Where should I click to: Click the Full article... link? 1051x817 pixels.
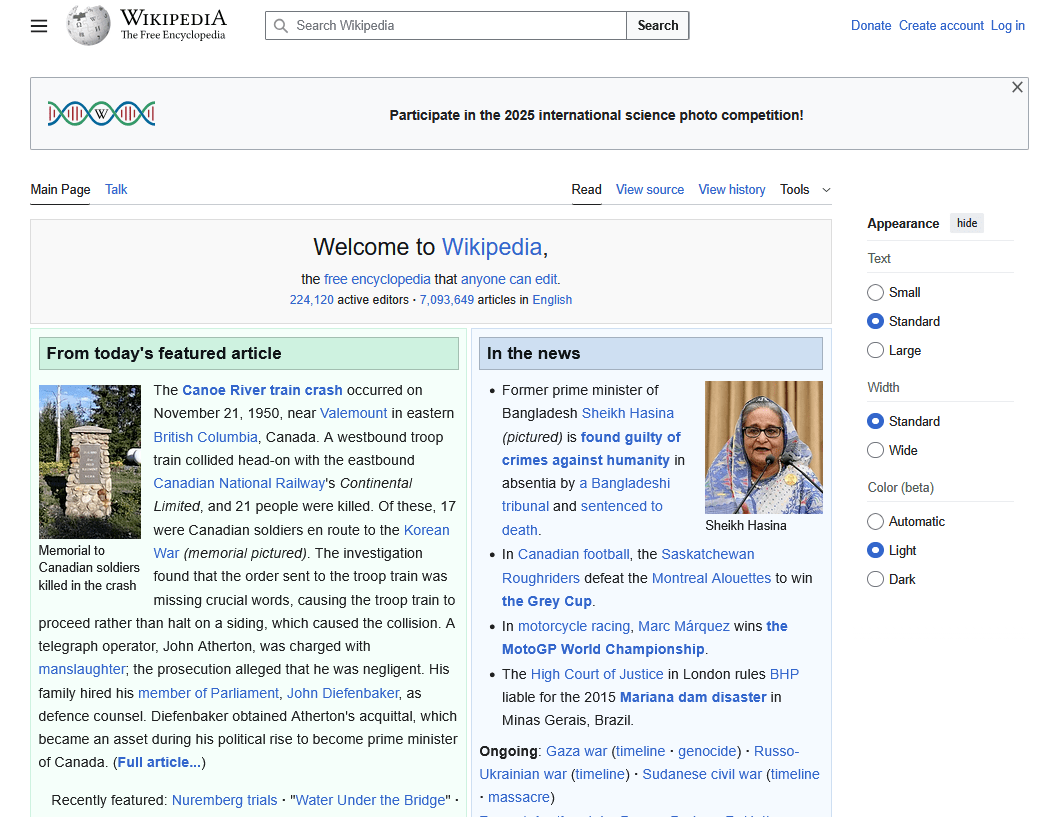click(x=160, y=762)
